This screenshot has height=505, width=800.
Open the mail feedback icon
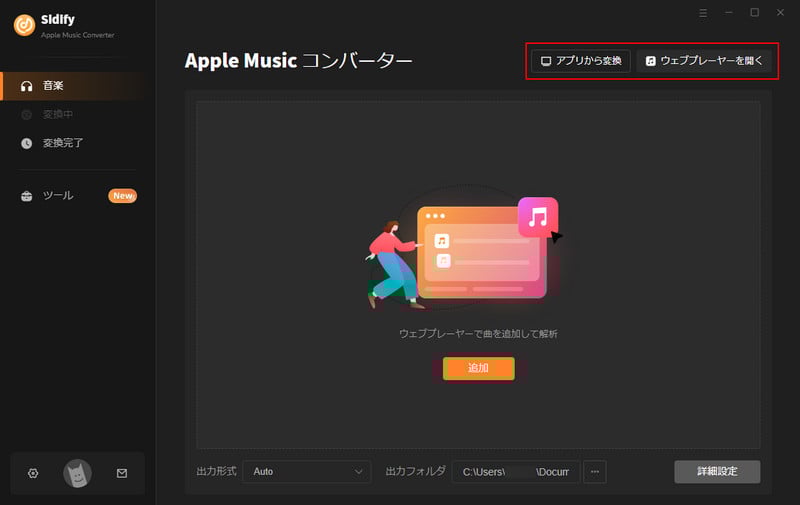pyautogui.click(x=122, y=473)
